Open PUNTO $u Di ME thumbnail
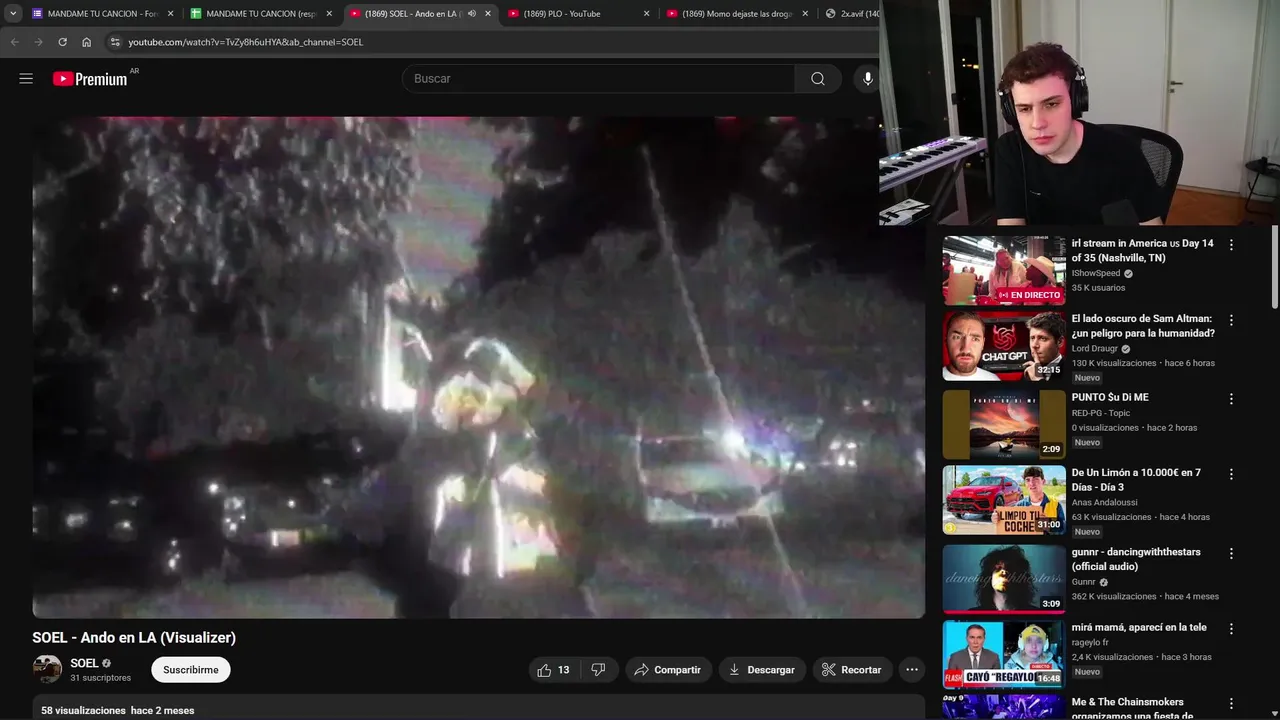 pyautogui.click(x=1004, y=424)
